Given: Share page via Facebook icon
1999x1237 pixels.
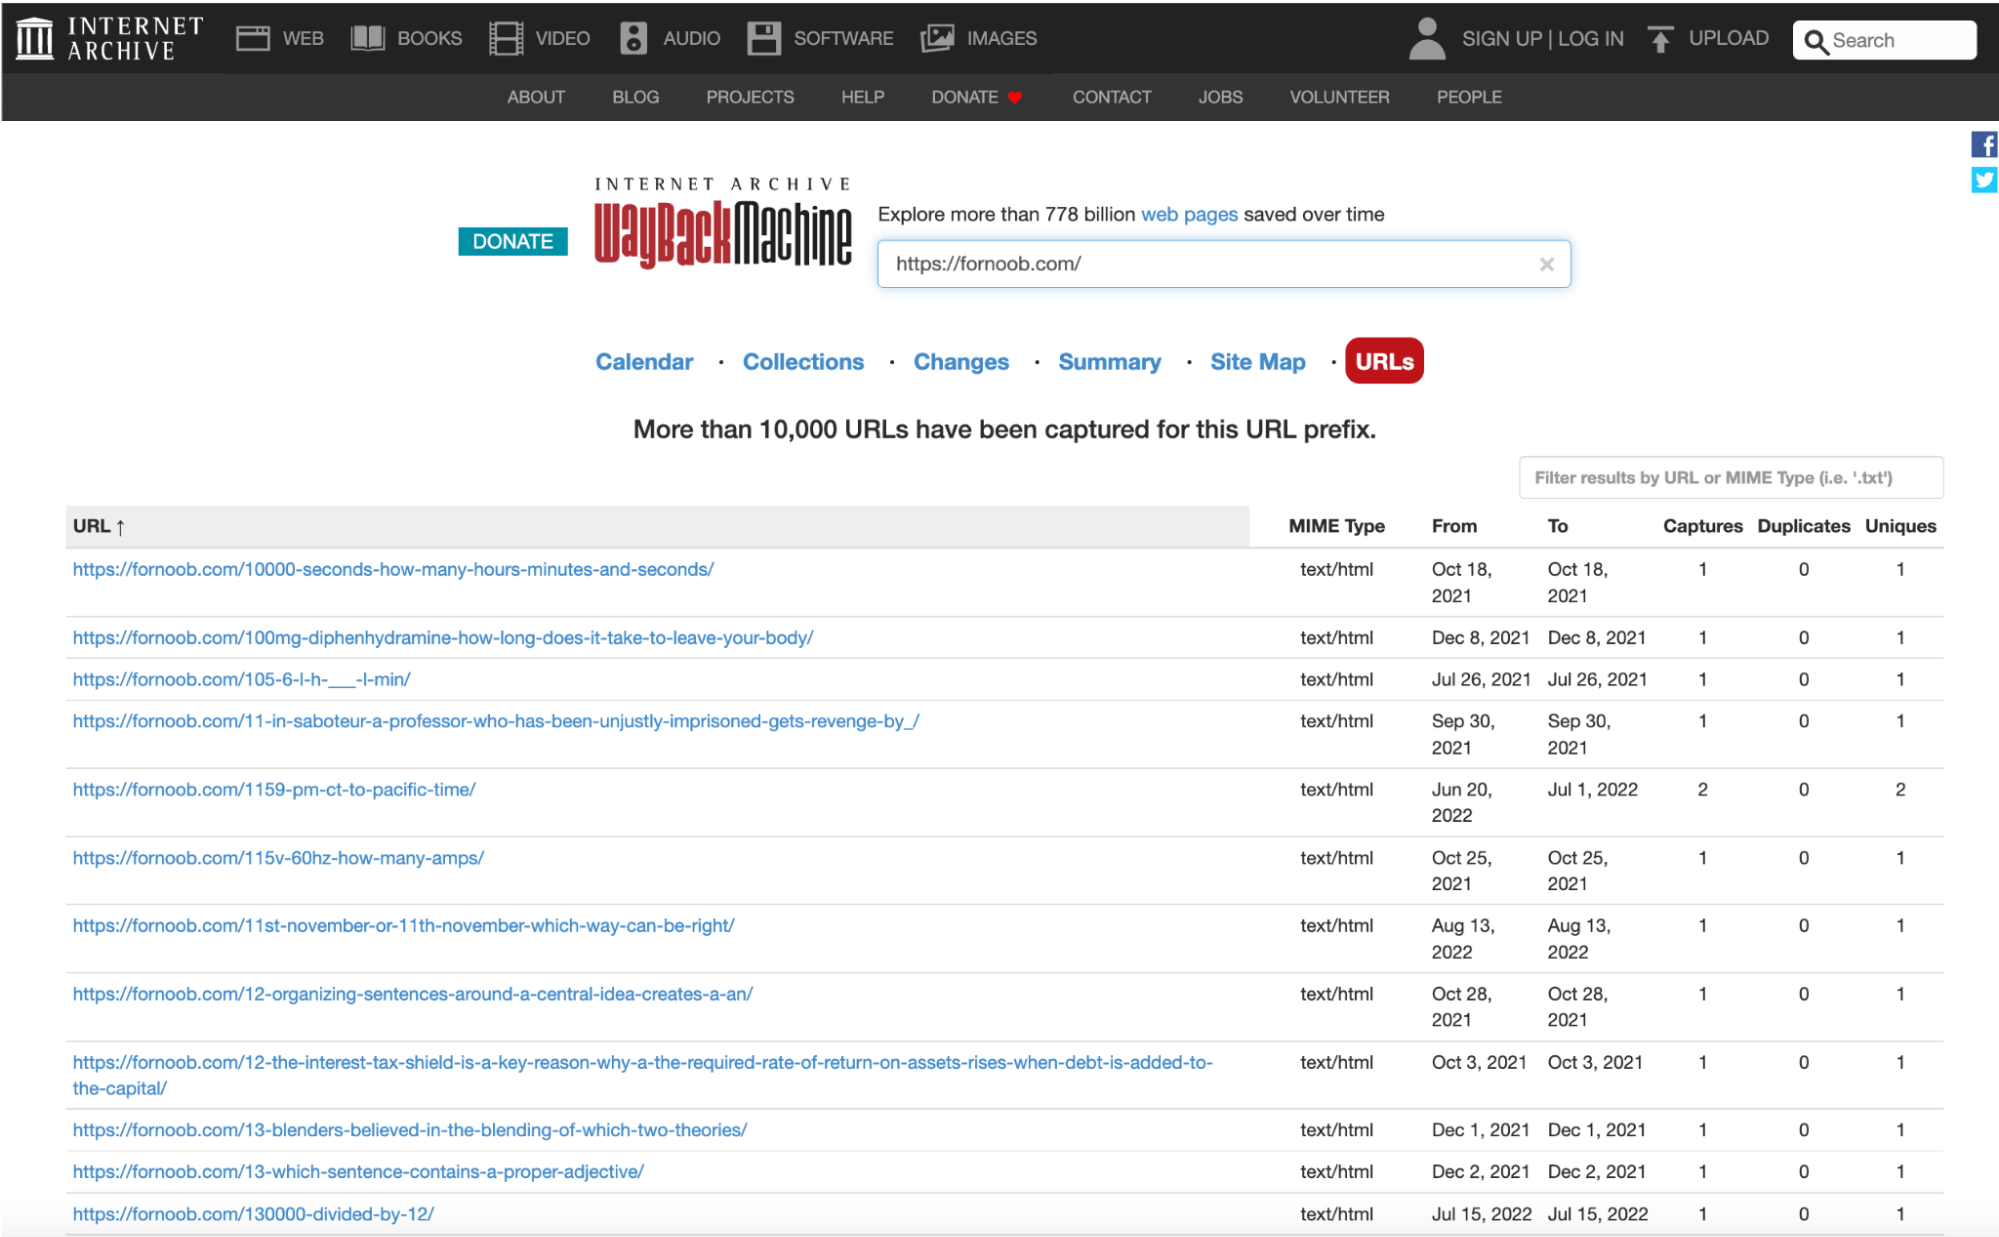Looking at the screenshot, I should click(1984, 144).
